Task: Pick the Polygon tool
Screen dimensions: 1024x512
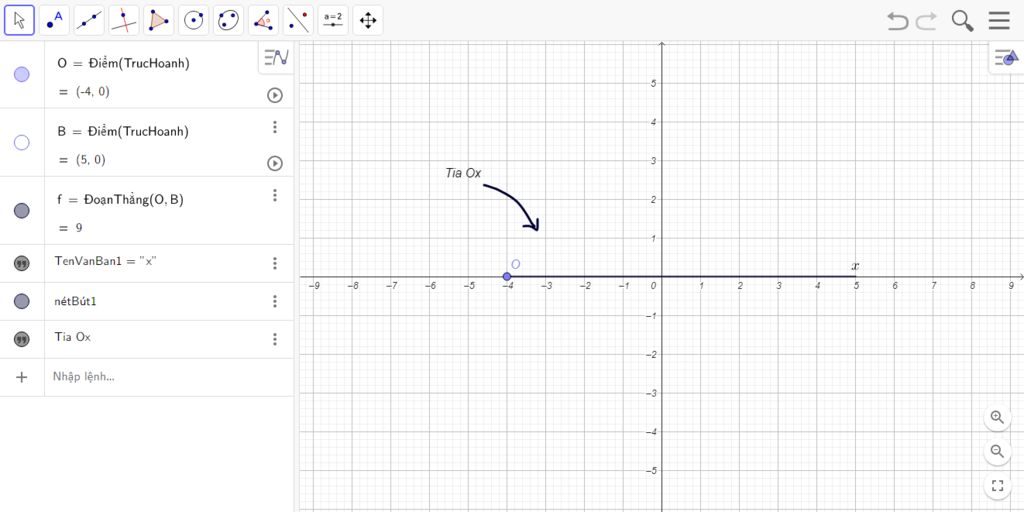Action: click(159, 20)
